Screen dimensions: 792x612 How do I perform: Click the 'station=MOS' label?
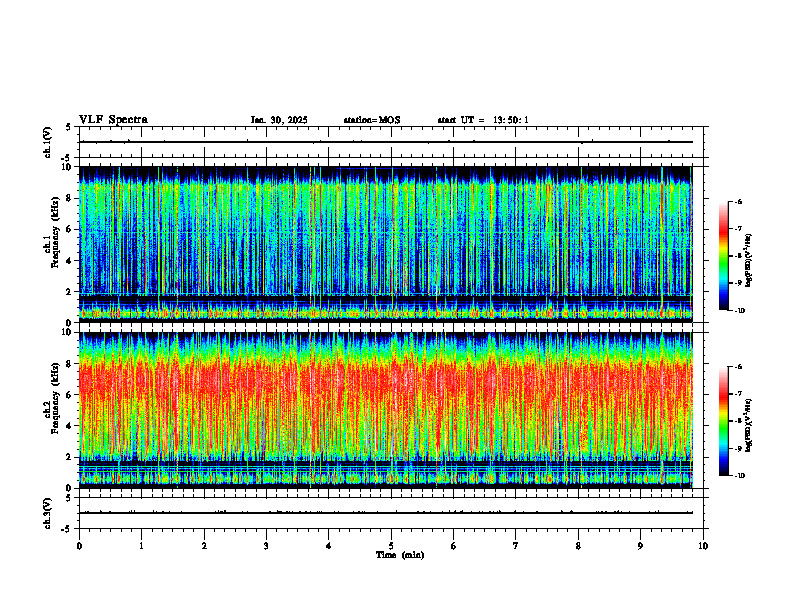372,120
